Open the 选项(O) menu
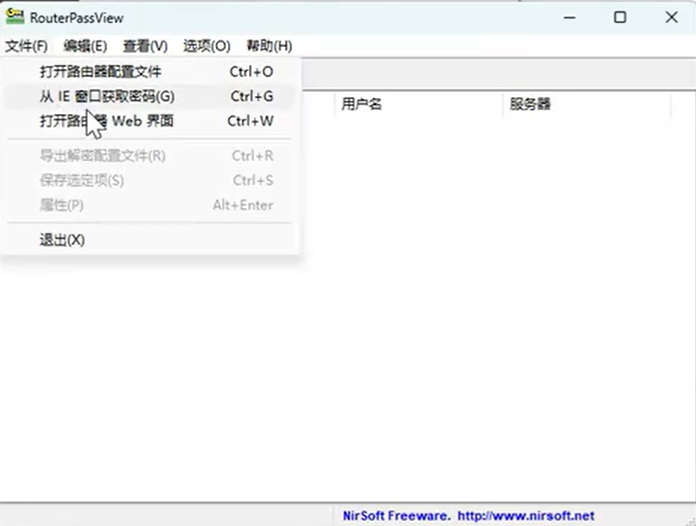The height and width of the screenshot is (526, 696). (206, 46)
